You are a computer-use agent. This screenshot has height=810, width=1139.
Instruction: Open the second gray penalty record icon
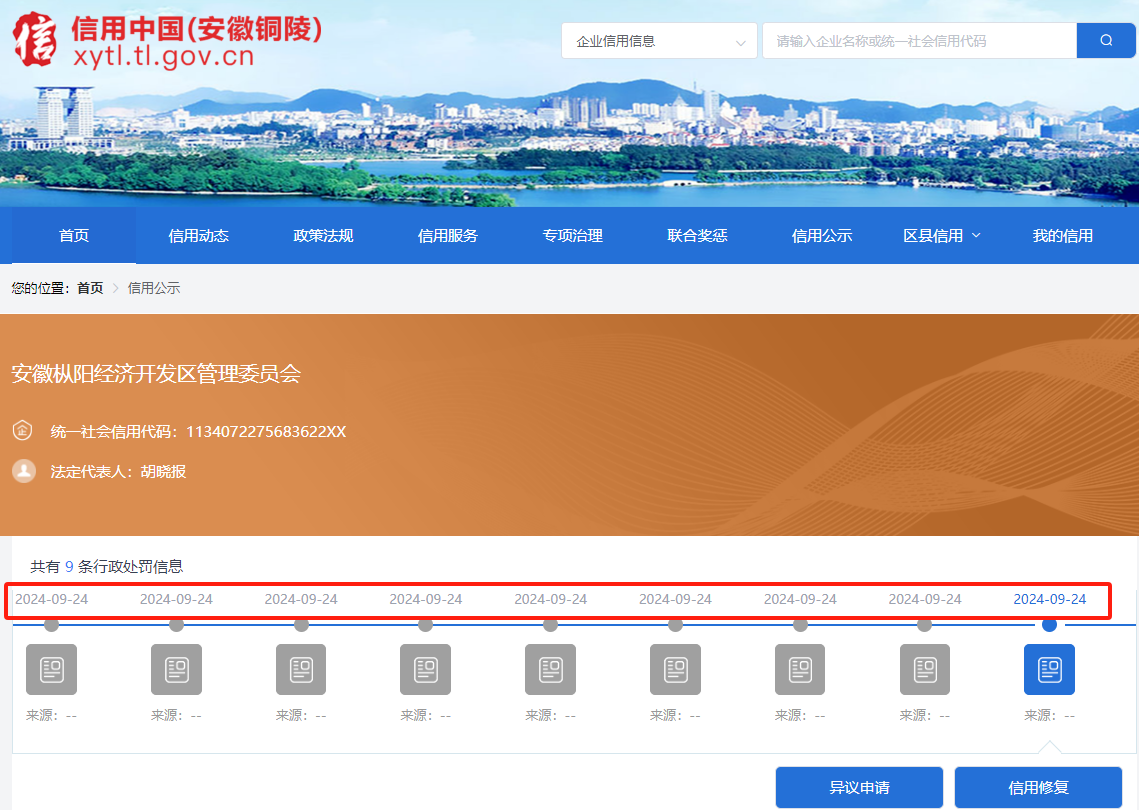click(176, 669)
